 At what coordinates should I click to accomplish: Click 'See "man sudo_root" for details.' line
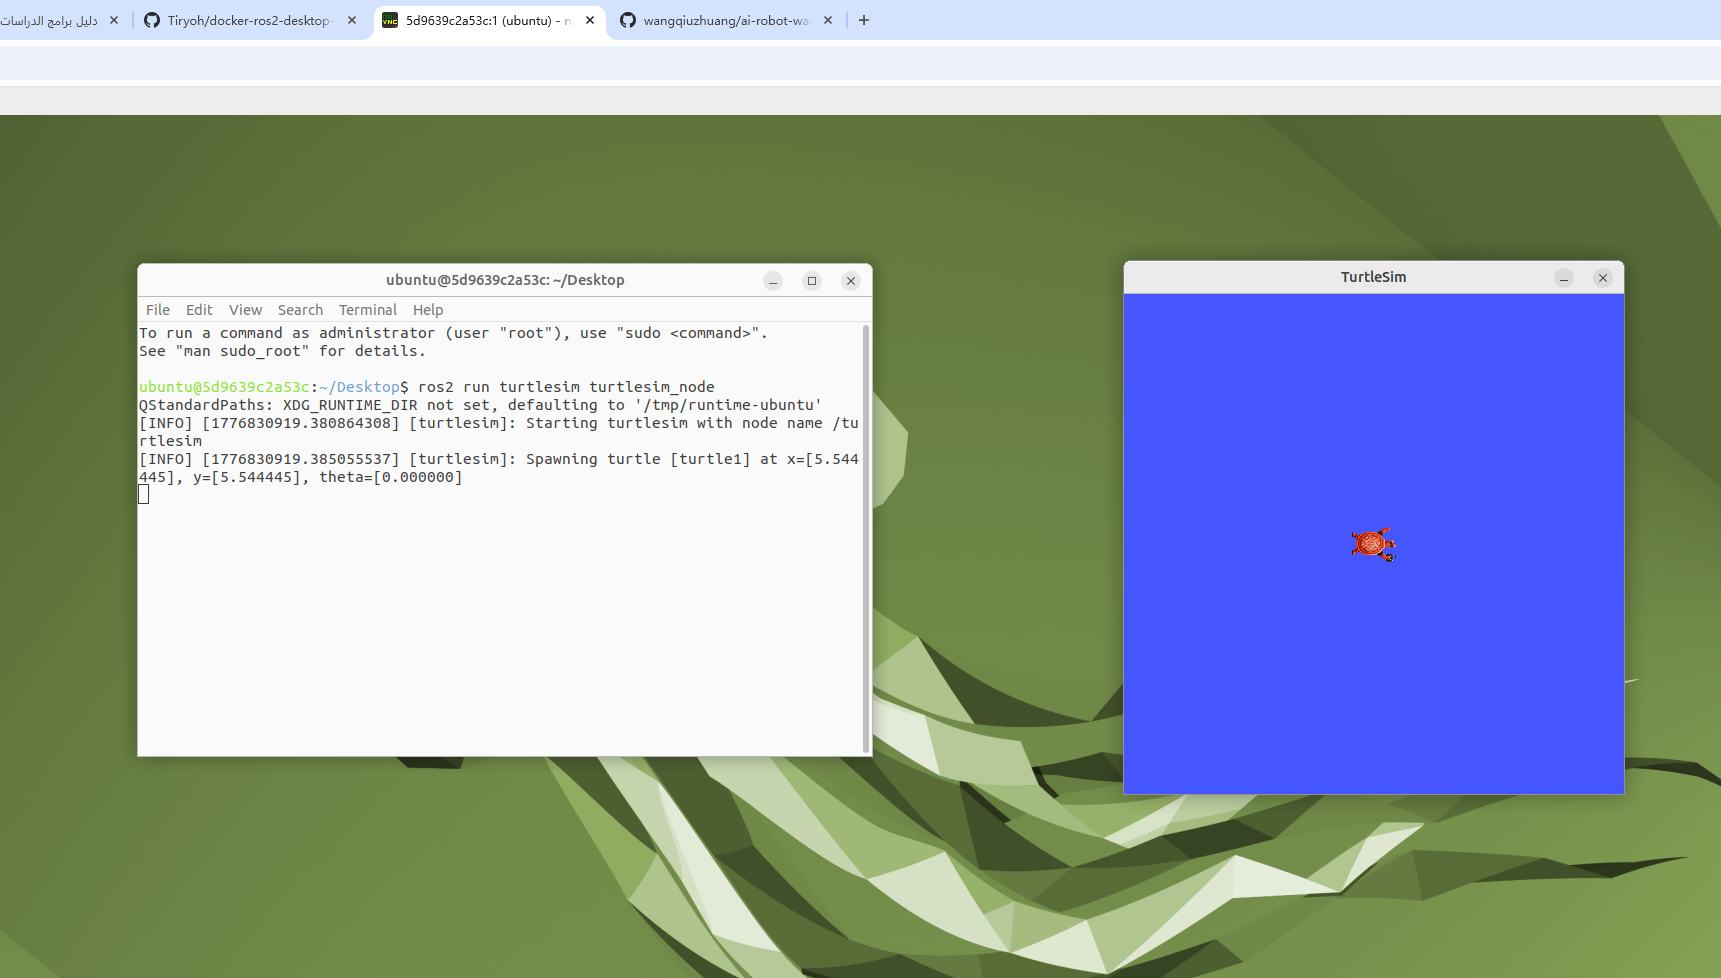click(x=282, y=351)
